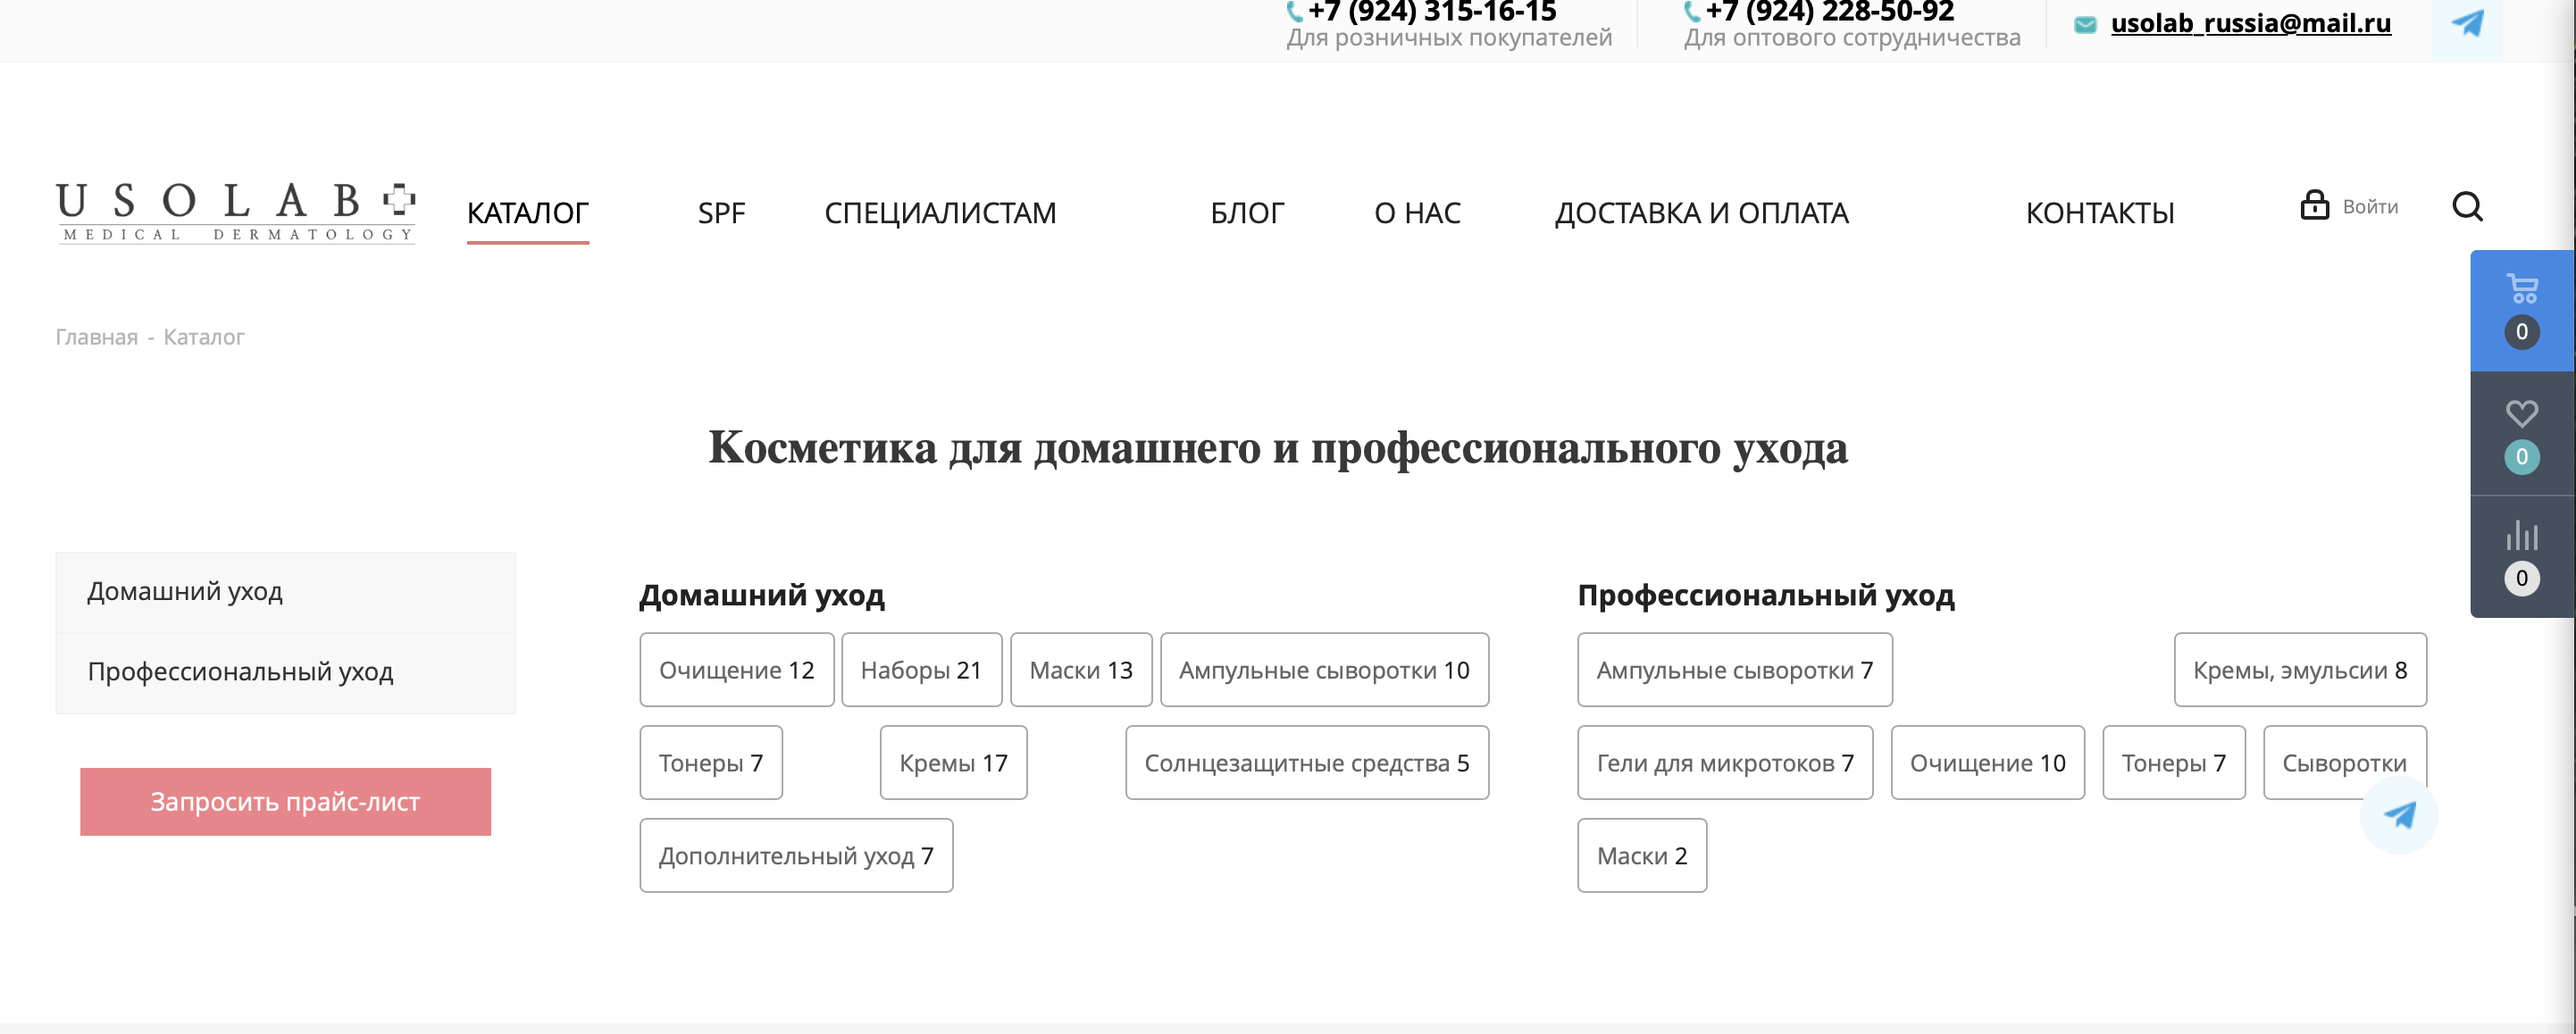2576x1034 pixels.
Task: Click the search magnifier icon
Action: (2467, 207)
